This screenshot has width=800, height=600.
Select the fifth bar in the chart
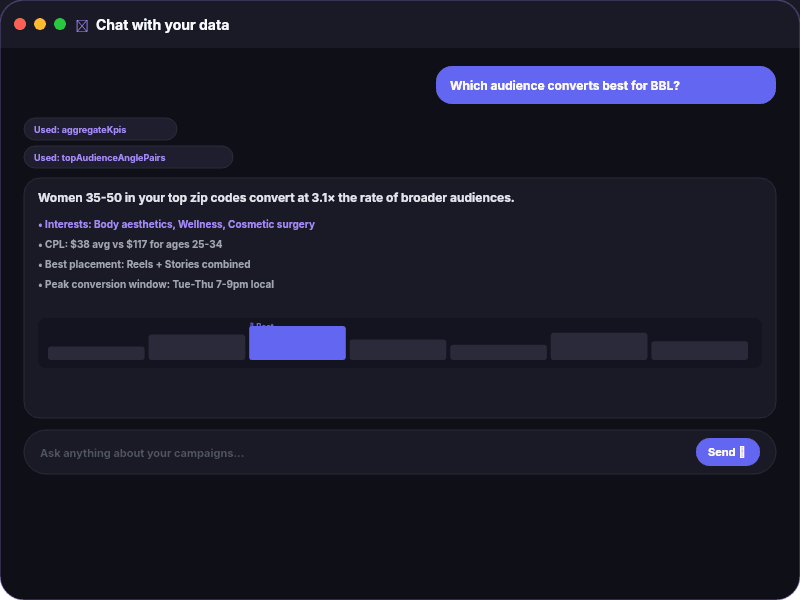point(498,352)
